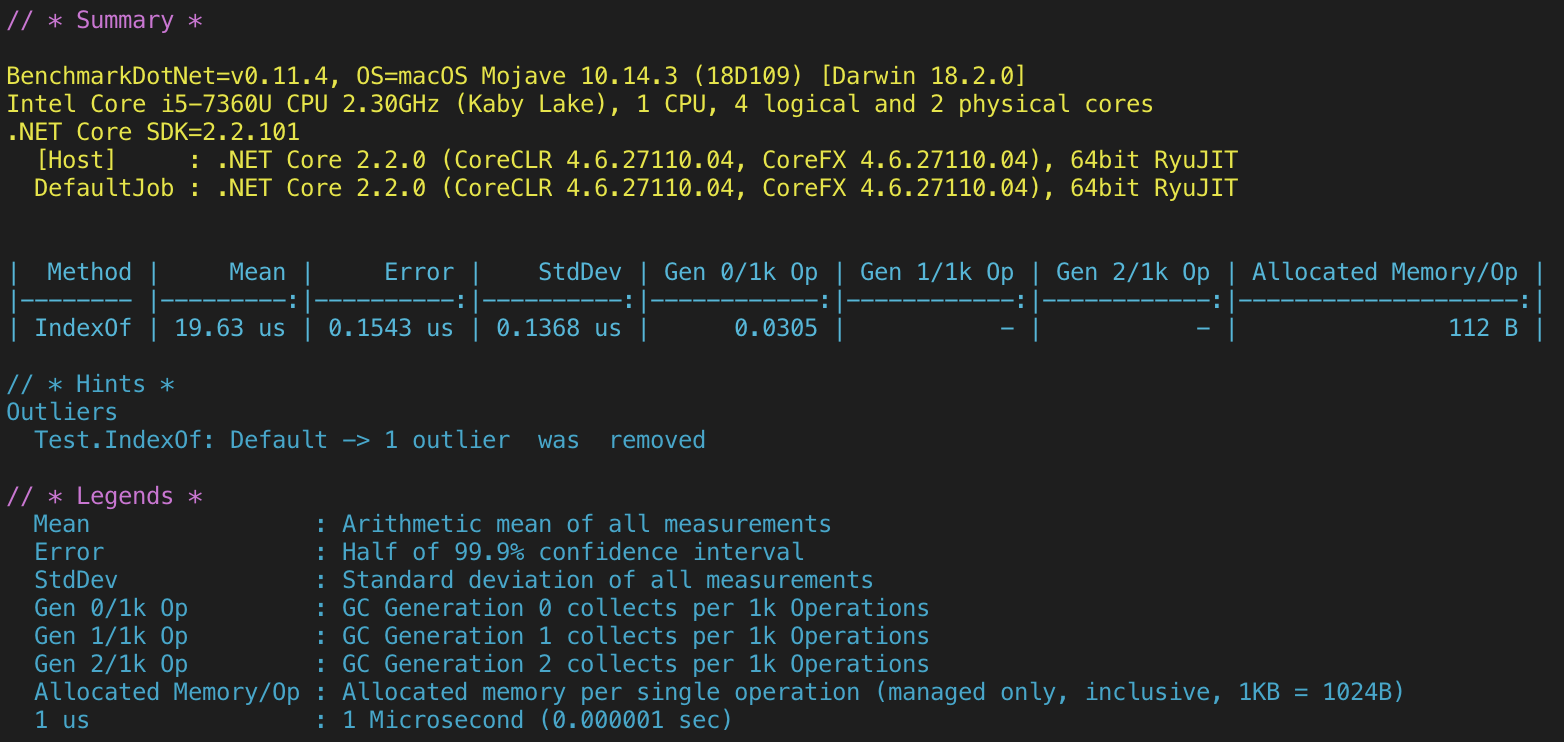1564x742 pixels.
Task: Click the IndexOf row in the results table
Action: 83,327
